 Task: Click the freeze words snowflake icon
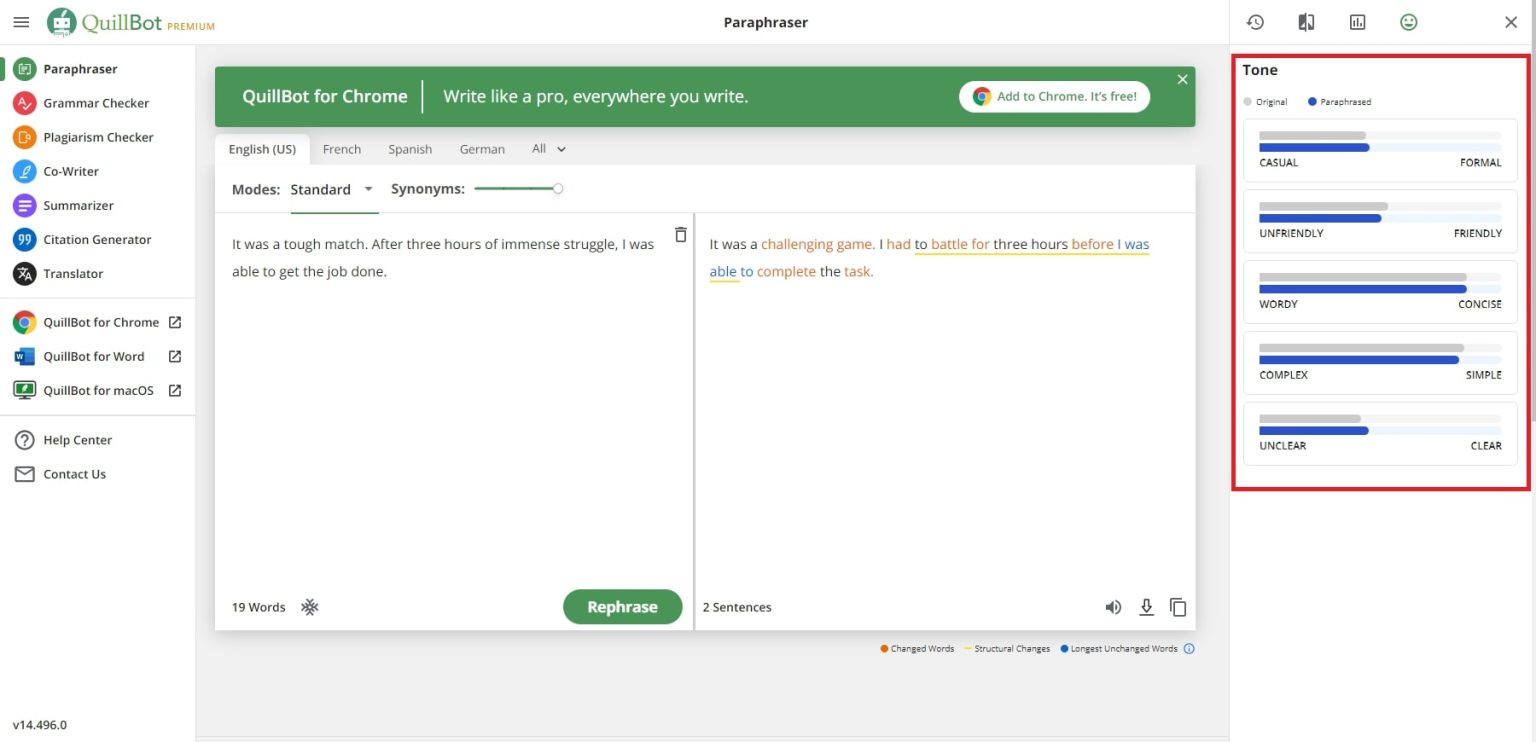coord(310,607)
